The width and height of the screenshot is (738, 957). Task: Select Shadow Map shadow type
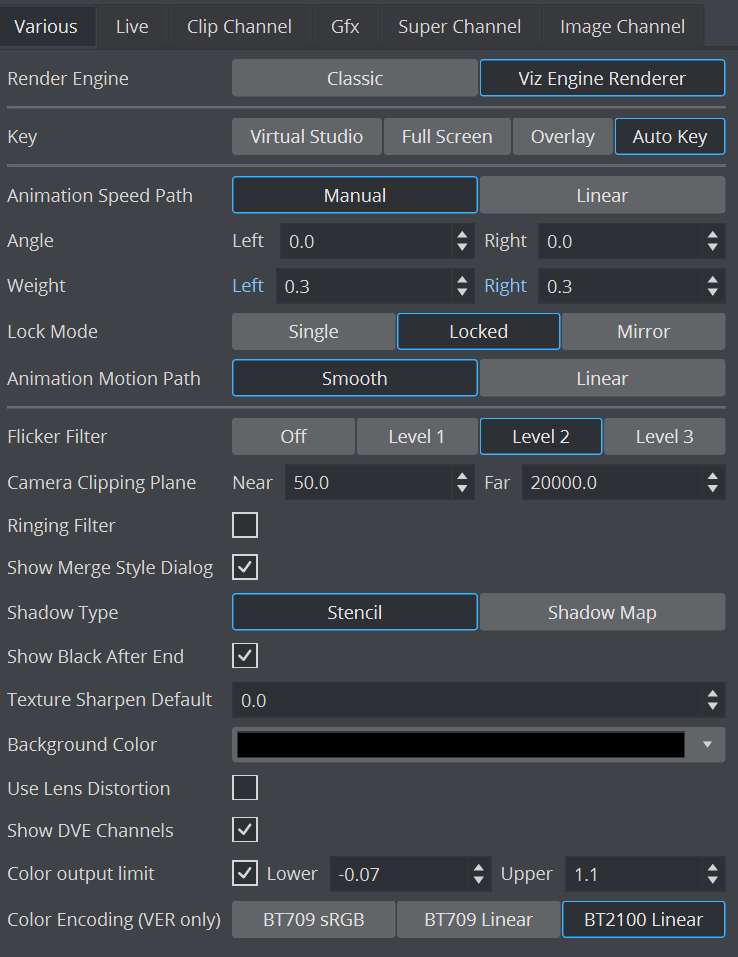602,613
